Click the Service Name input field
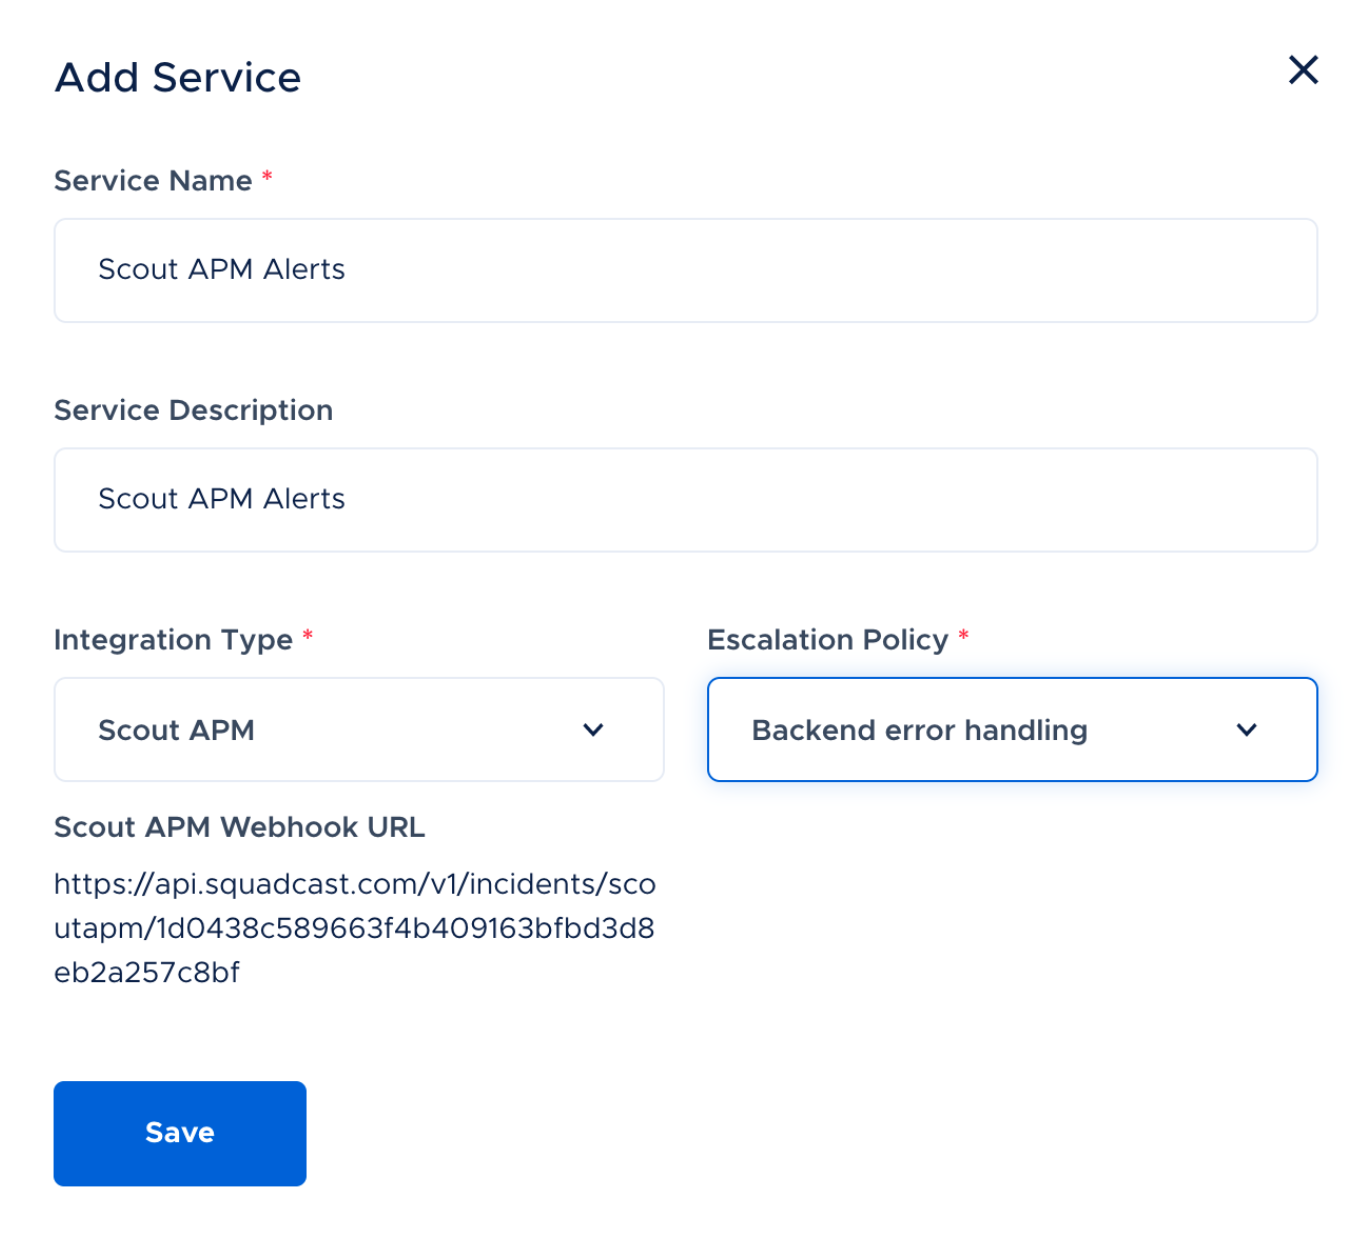 click(685, 270)
